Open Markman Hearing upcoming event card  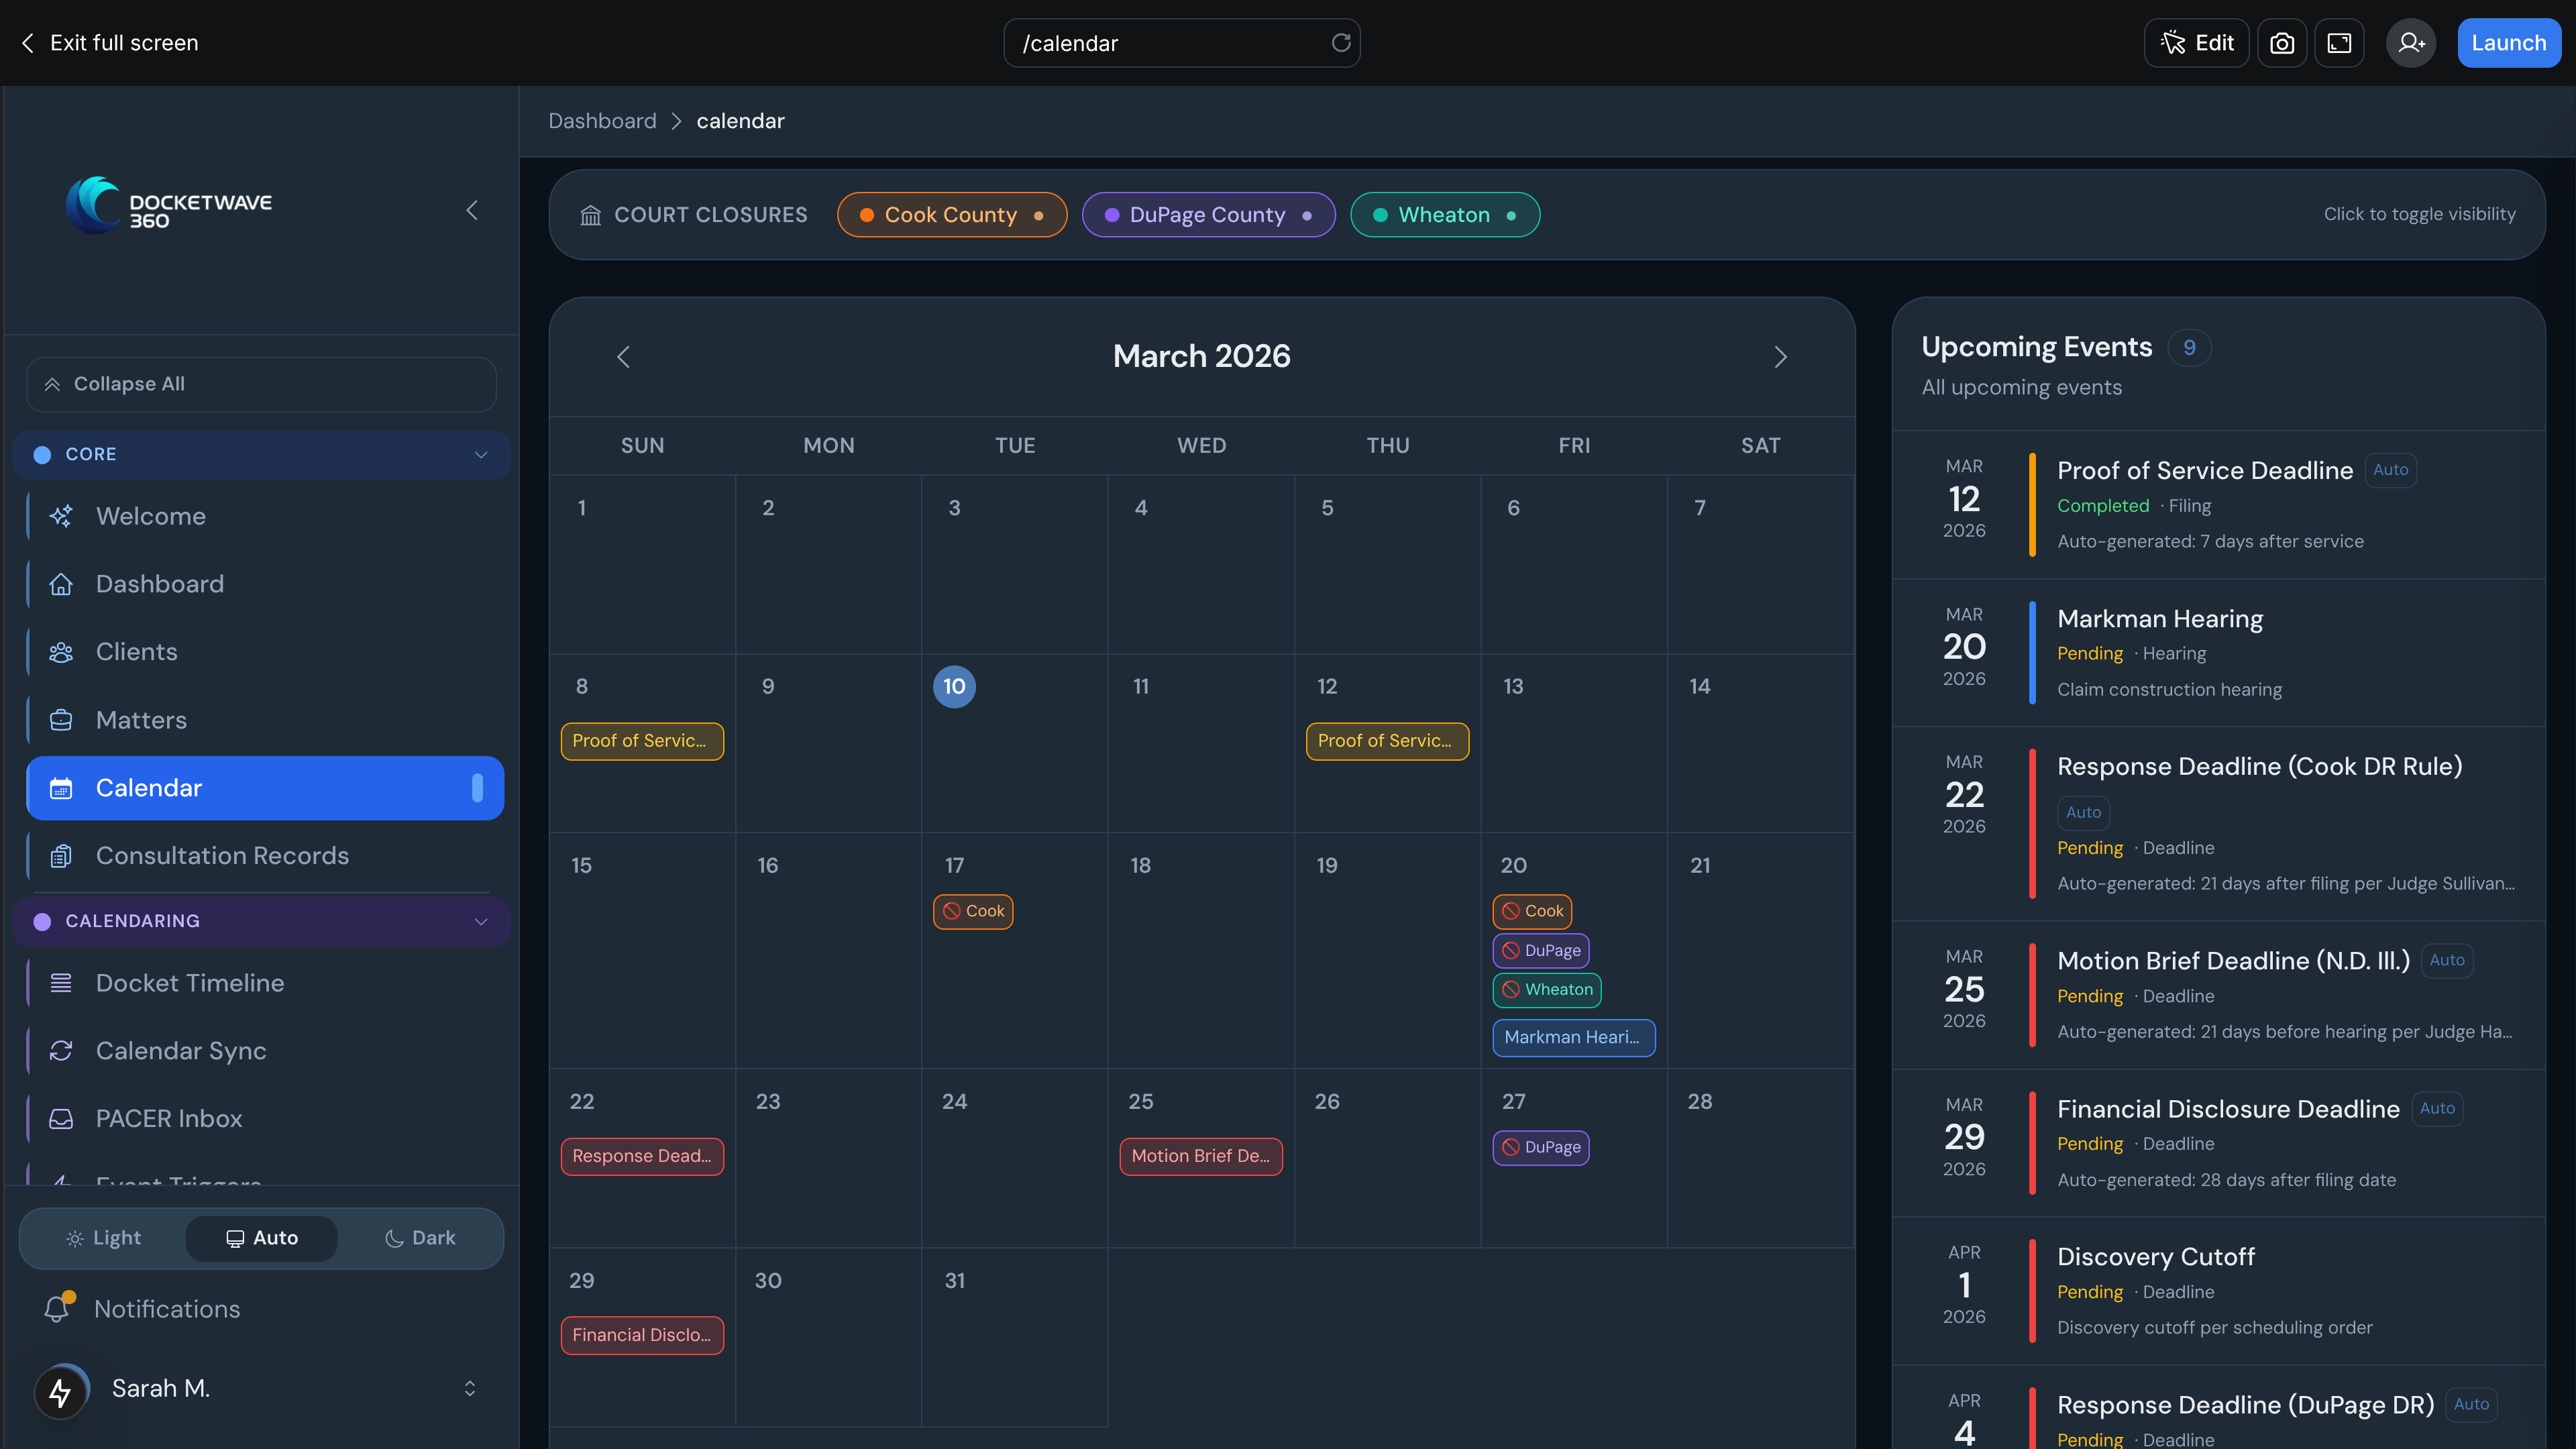click(2218, 653)
